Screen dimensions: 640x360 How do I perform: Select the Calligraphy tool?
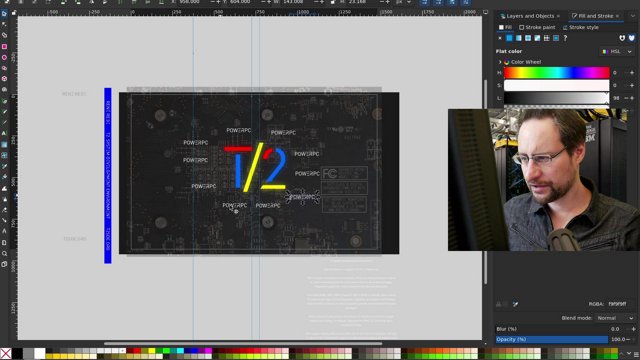click(4, 122)
